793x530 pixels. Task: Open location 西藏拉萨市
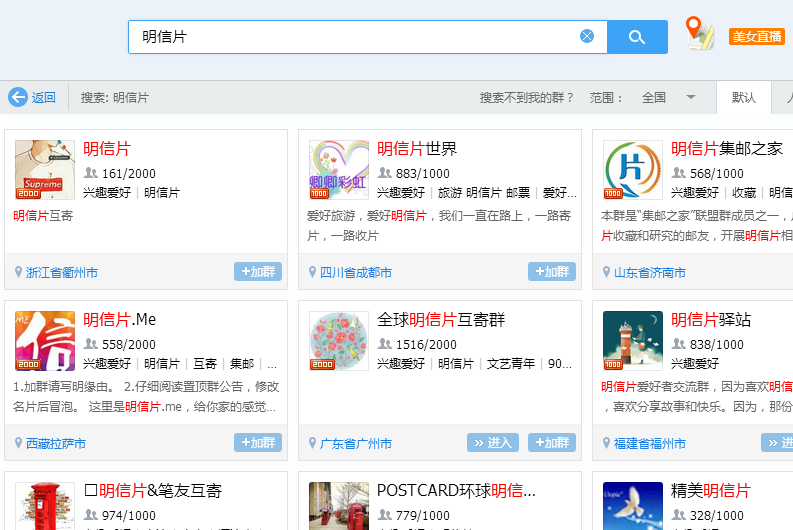tap(56, 444)
